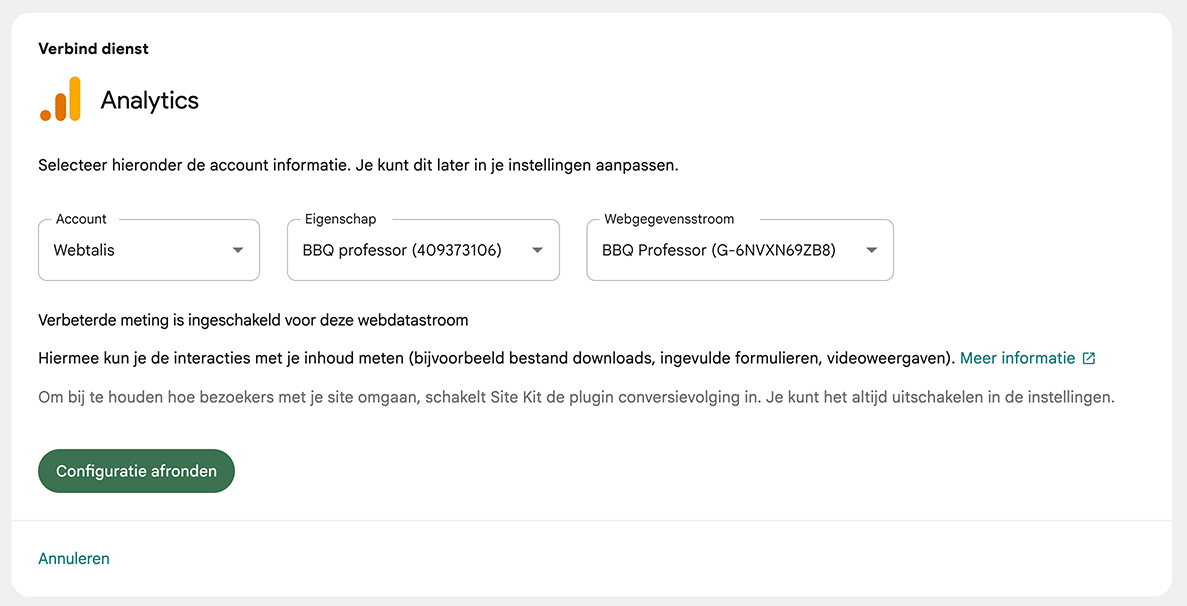Screen dimensions: 1187x606
Task: Click the BBQ professor (409373106) property field
Action: point(422,249)
